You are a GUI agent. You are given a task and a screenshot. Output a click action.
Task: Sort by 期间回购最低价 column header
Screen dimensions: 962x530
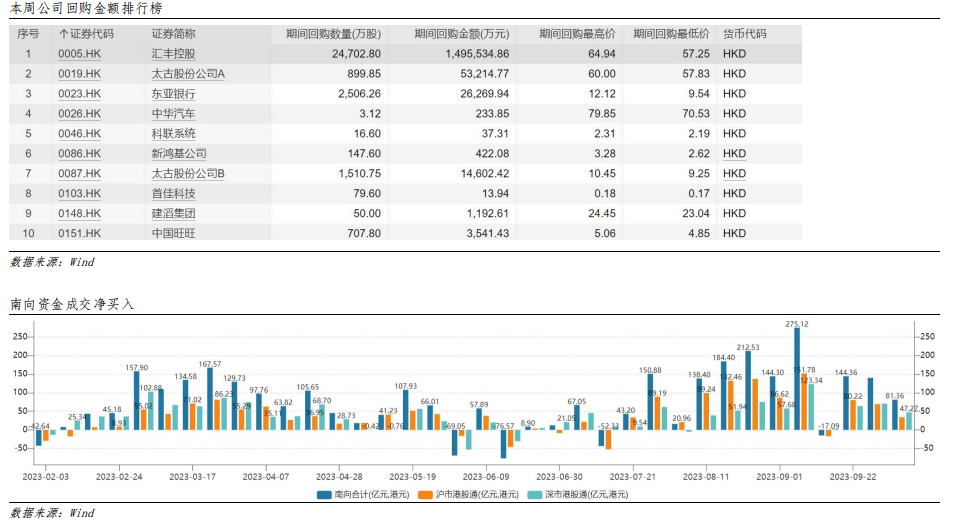point(671,34)
